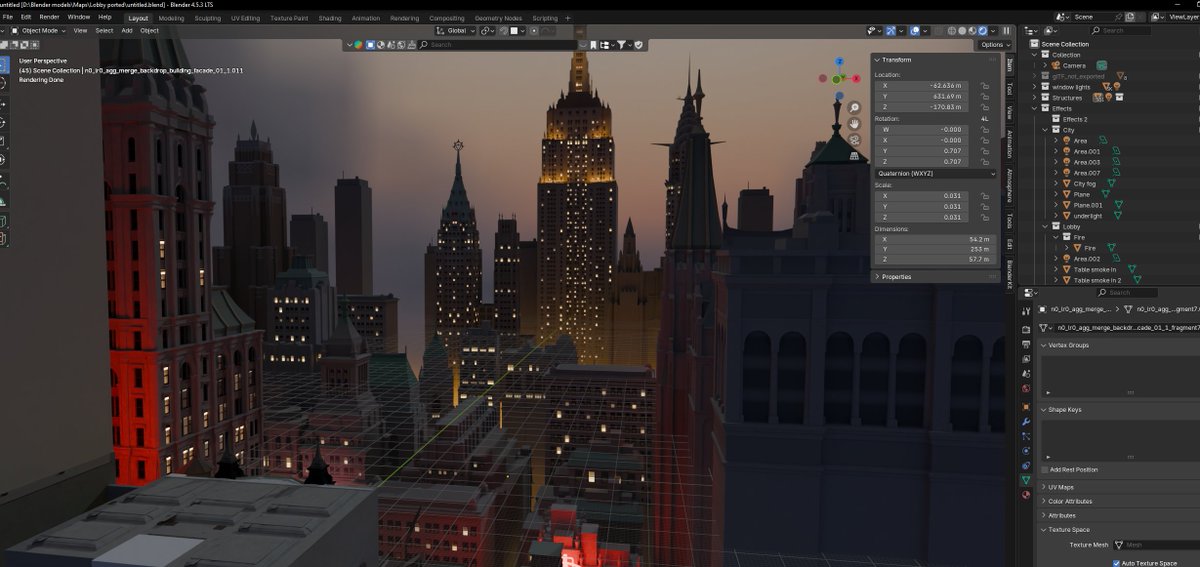Open the Render properties tab icon
1200x567 pixels.
tap(1026, 329)
